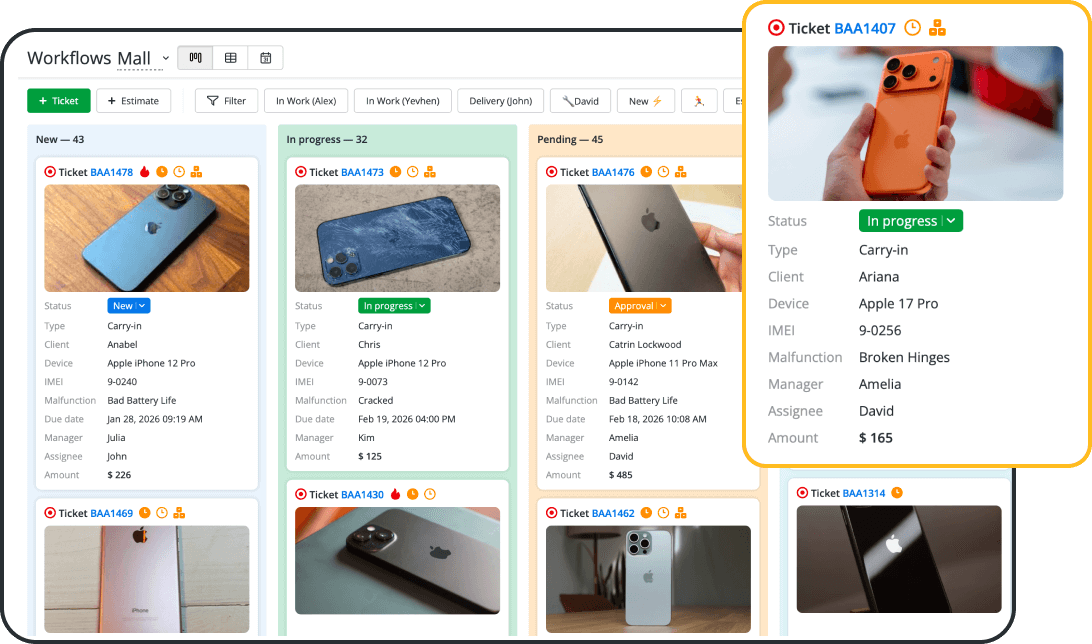Click the Estimate button
1092x644 pixels.
click(134, 100)
